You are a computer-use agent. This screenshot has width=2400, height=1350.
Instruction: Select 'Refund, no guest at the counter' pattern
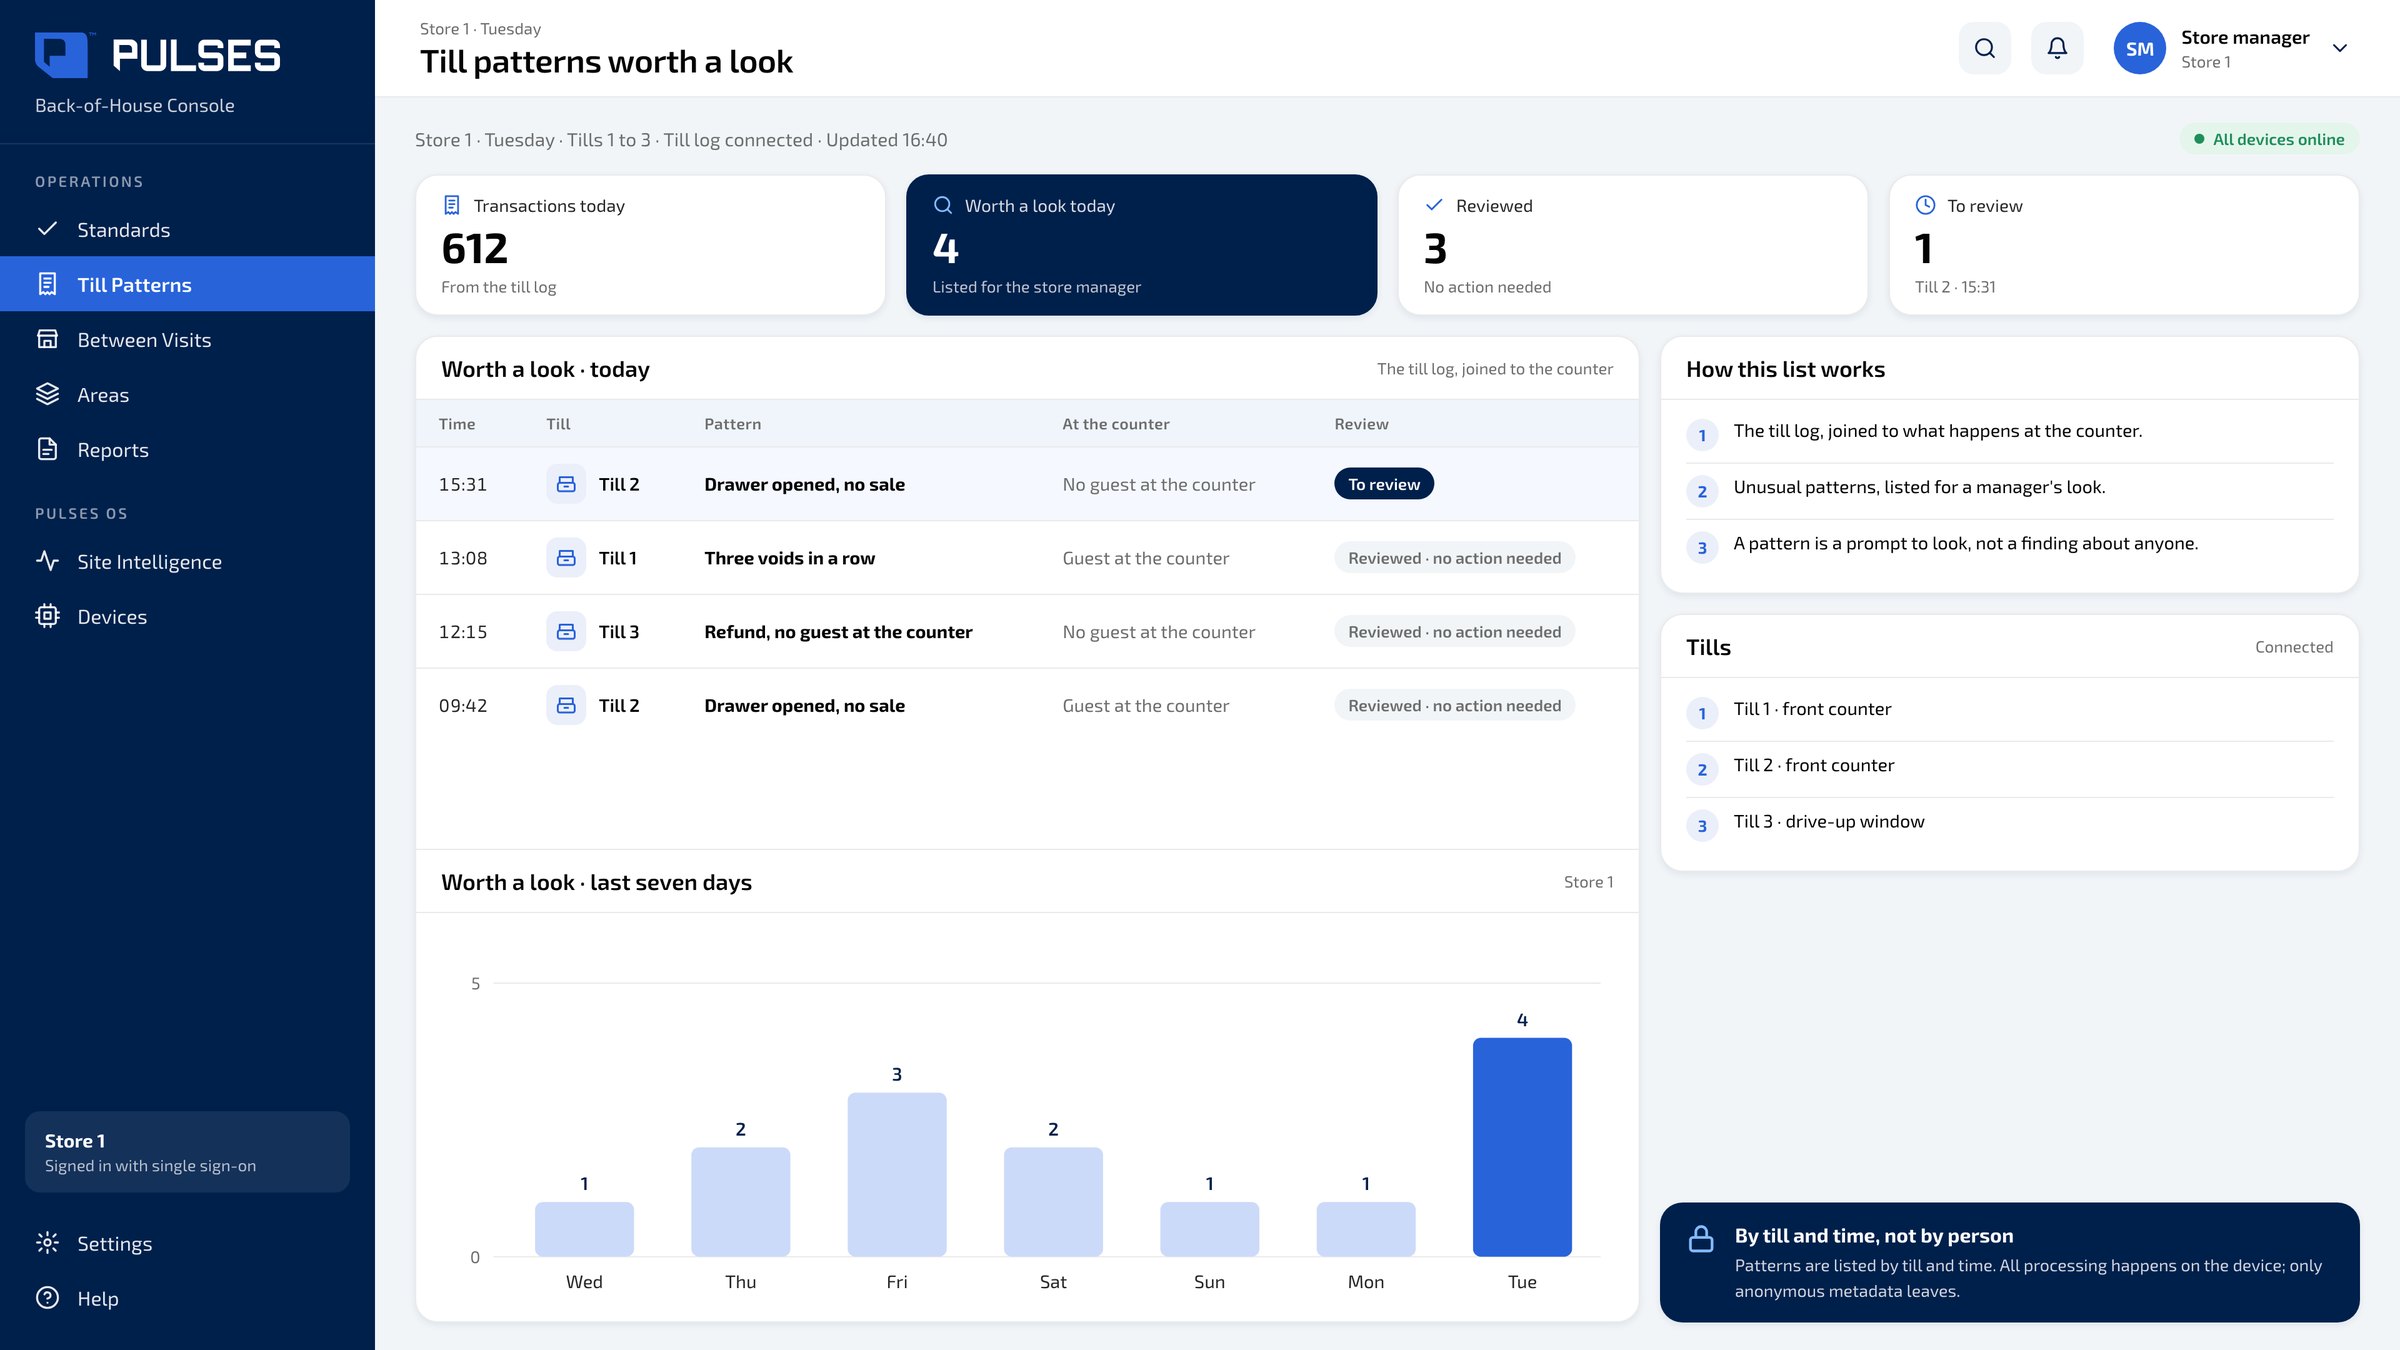(838, 632)
